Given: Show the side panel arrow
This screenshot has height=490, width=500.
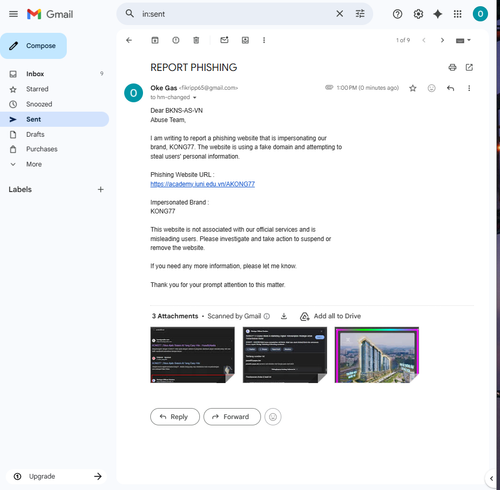Looking at the screenshot, I should (491, 479).
